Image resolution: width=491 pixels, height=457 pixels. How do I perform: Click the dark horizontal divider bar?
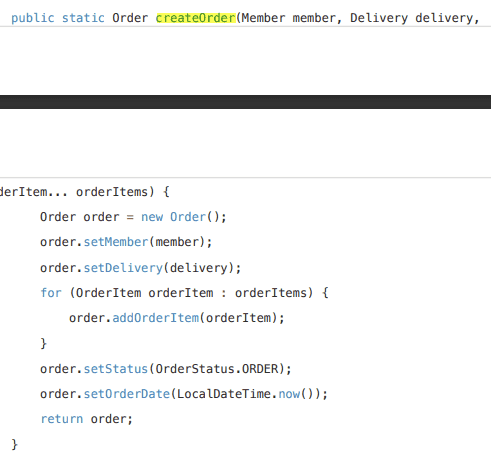pos(245,102)
